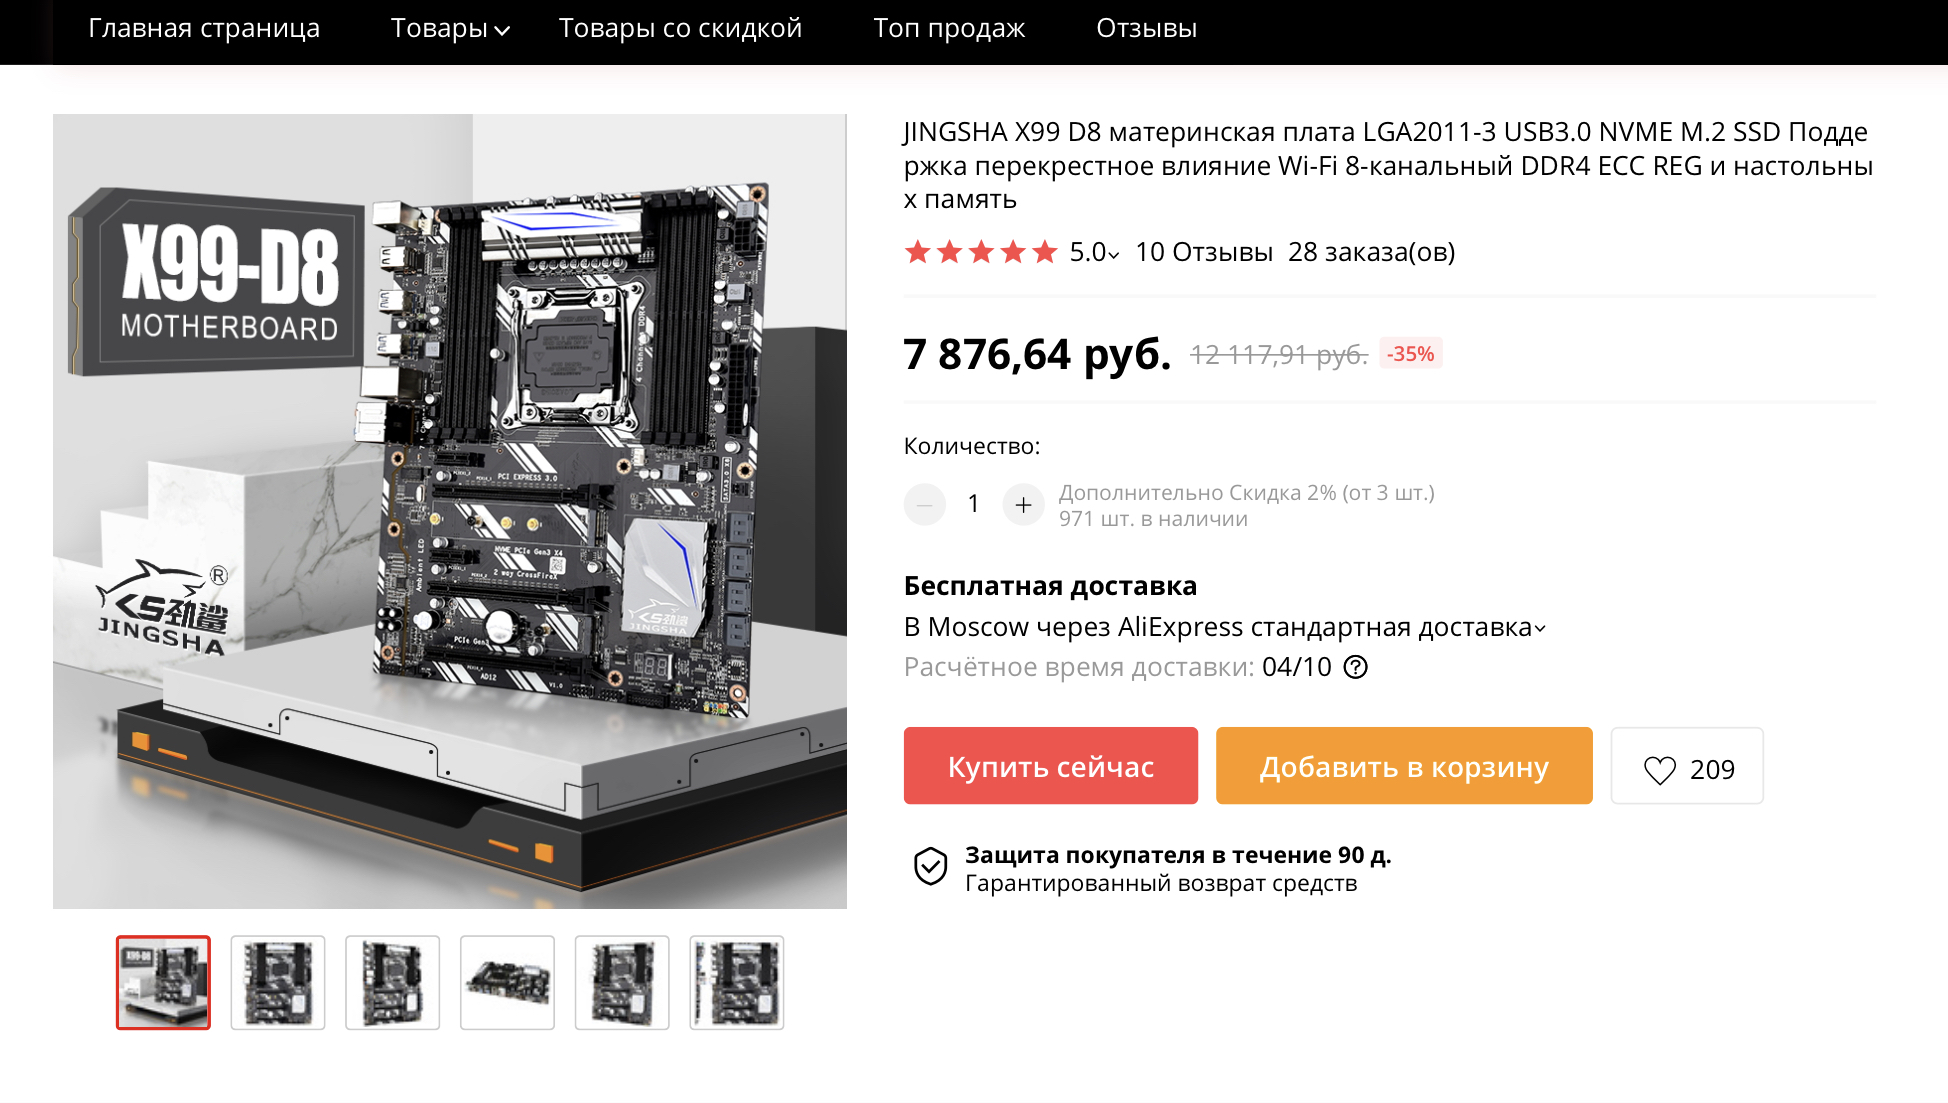
Task: Click the delivery time question mark icon
Action: (1355, 667)
